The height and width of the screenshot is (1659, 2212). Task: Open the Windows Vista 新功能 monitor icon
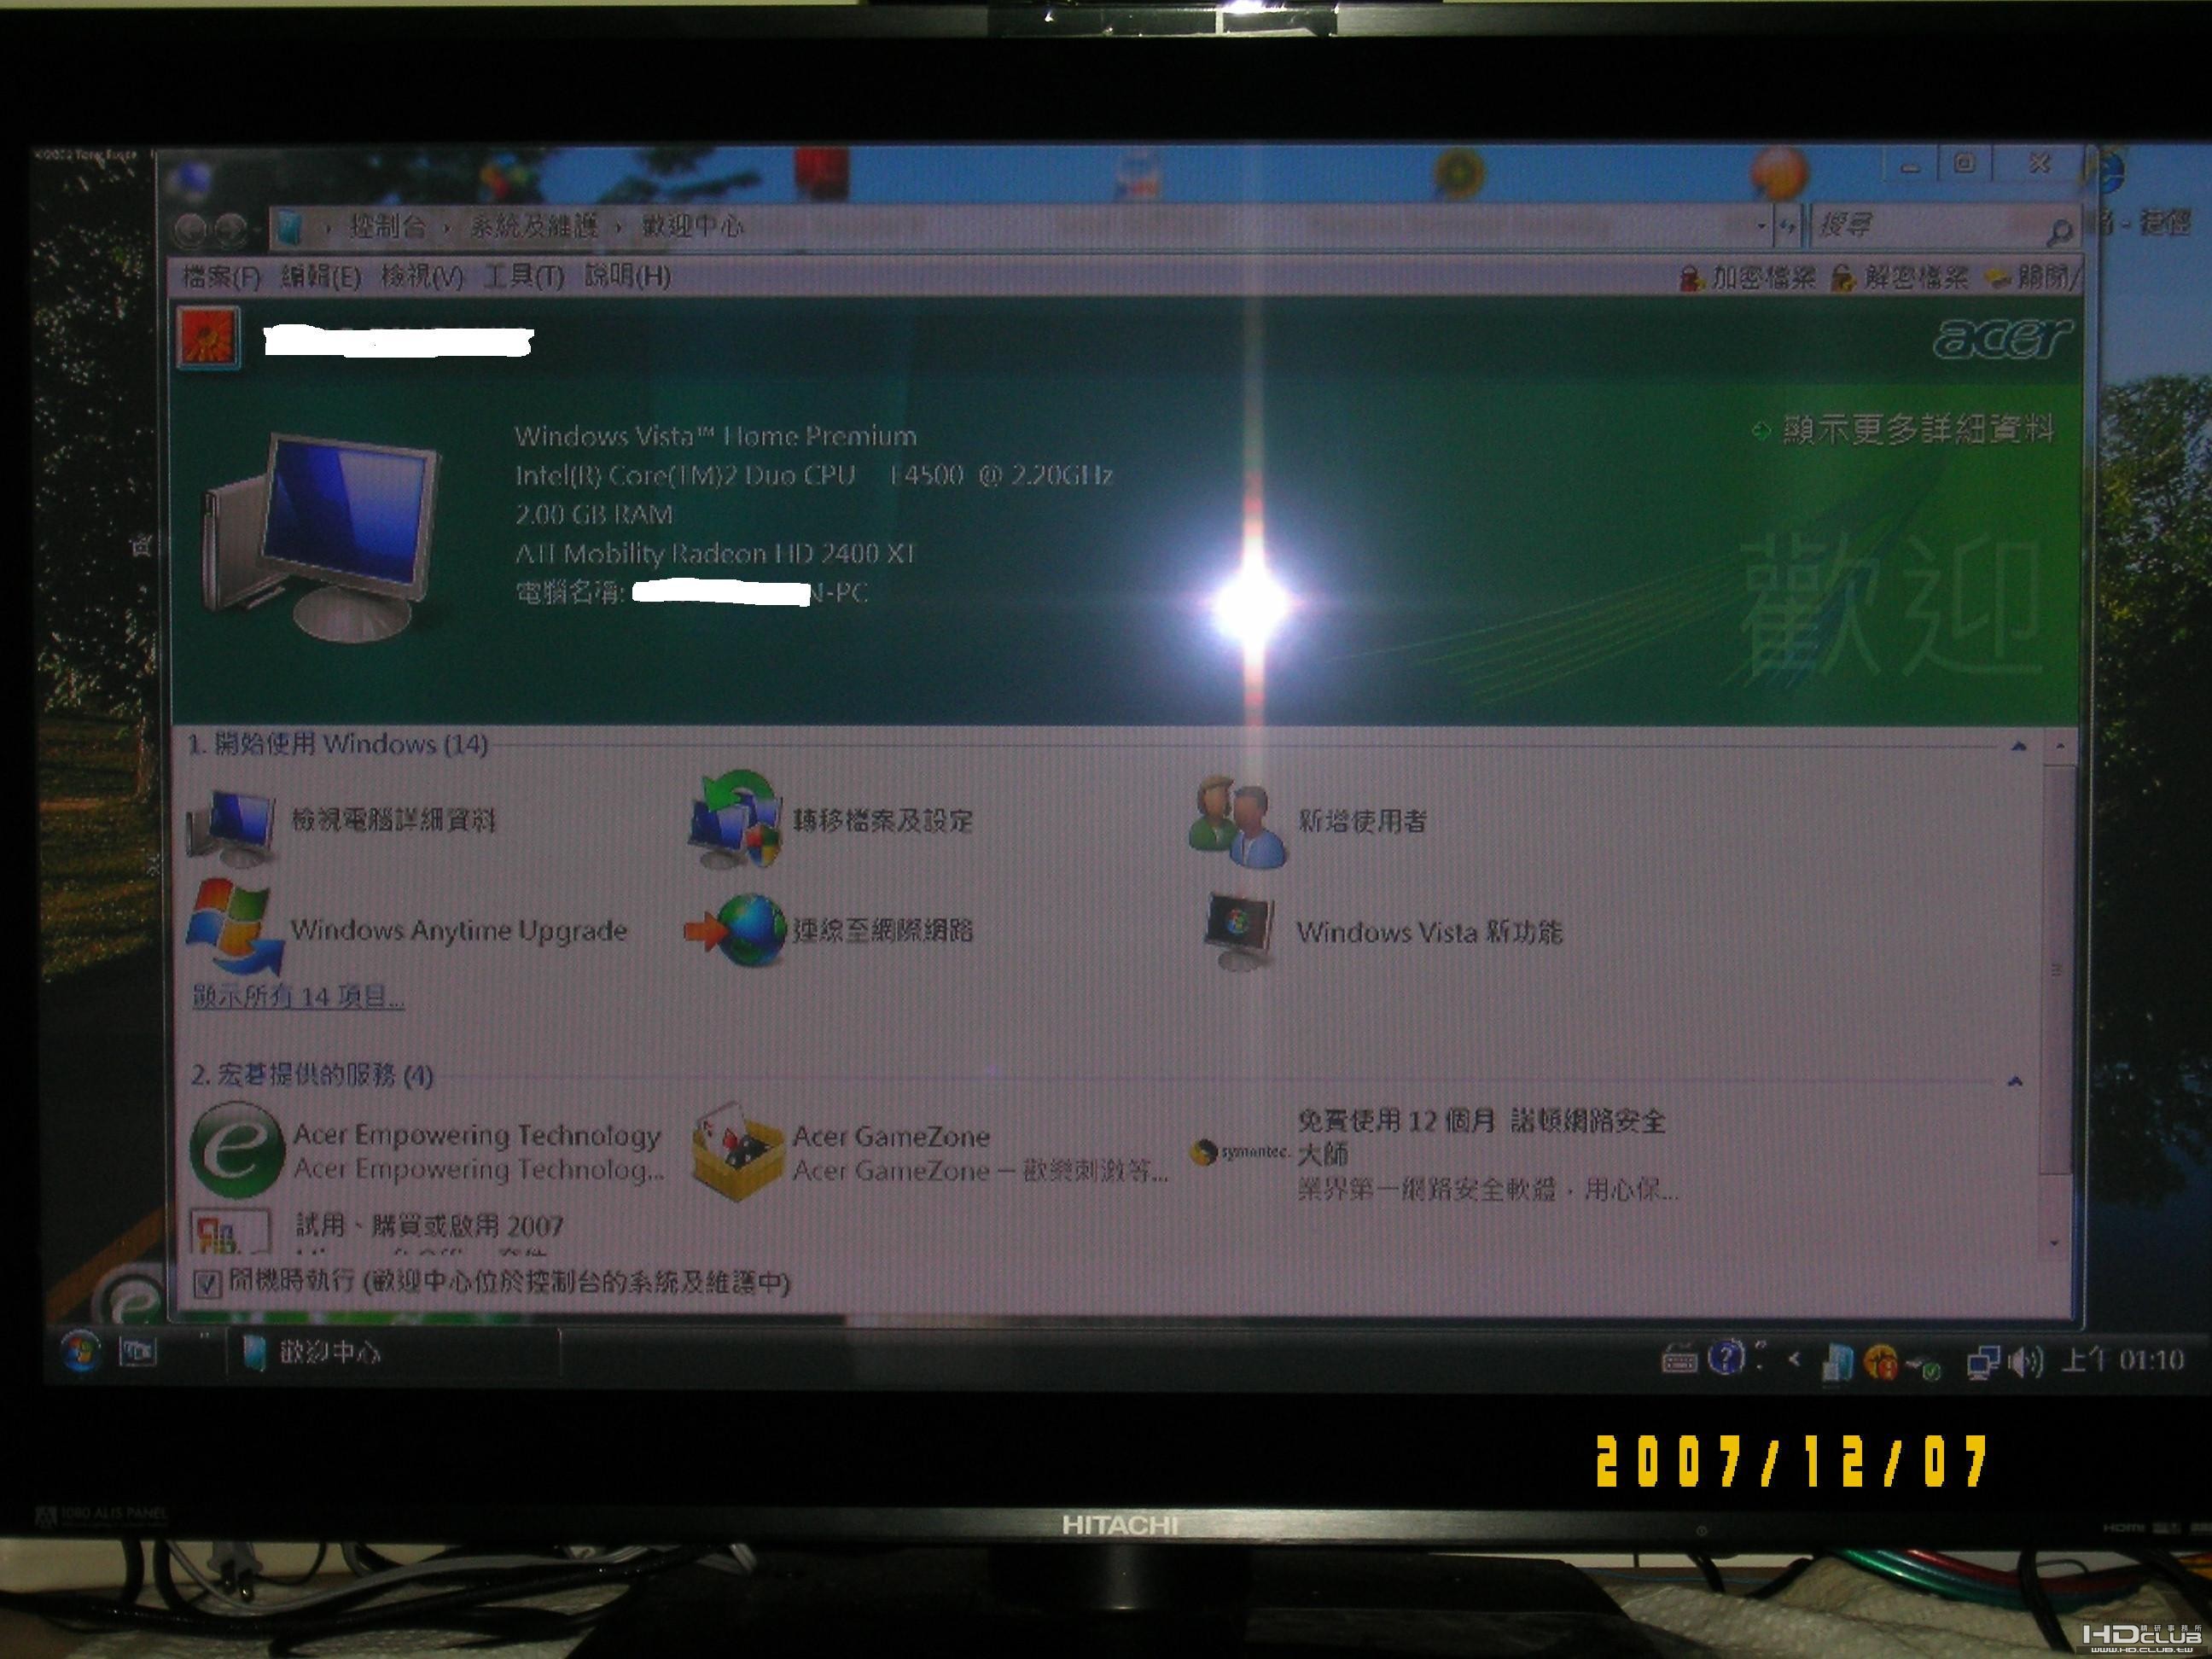click(1239, 931)
